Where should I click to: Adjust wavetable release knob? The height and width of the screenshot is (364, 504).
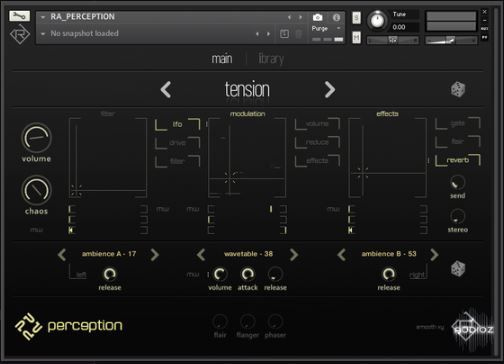point(275,274)
